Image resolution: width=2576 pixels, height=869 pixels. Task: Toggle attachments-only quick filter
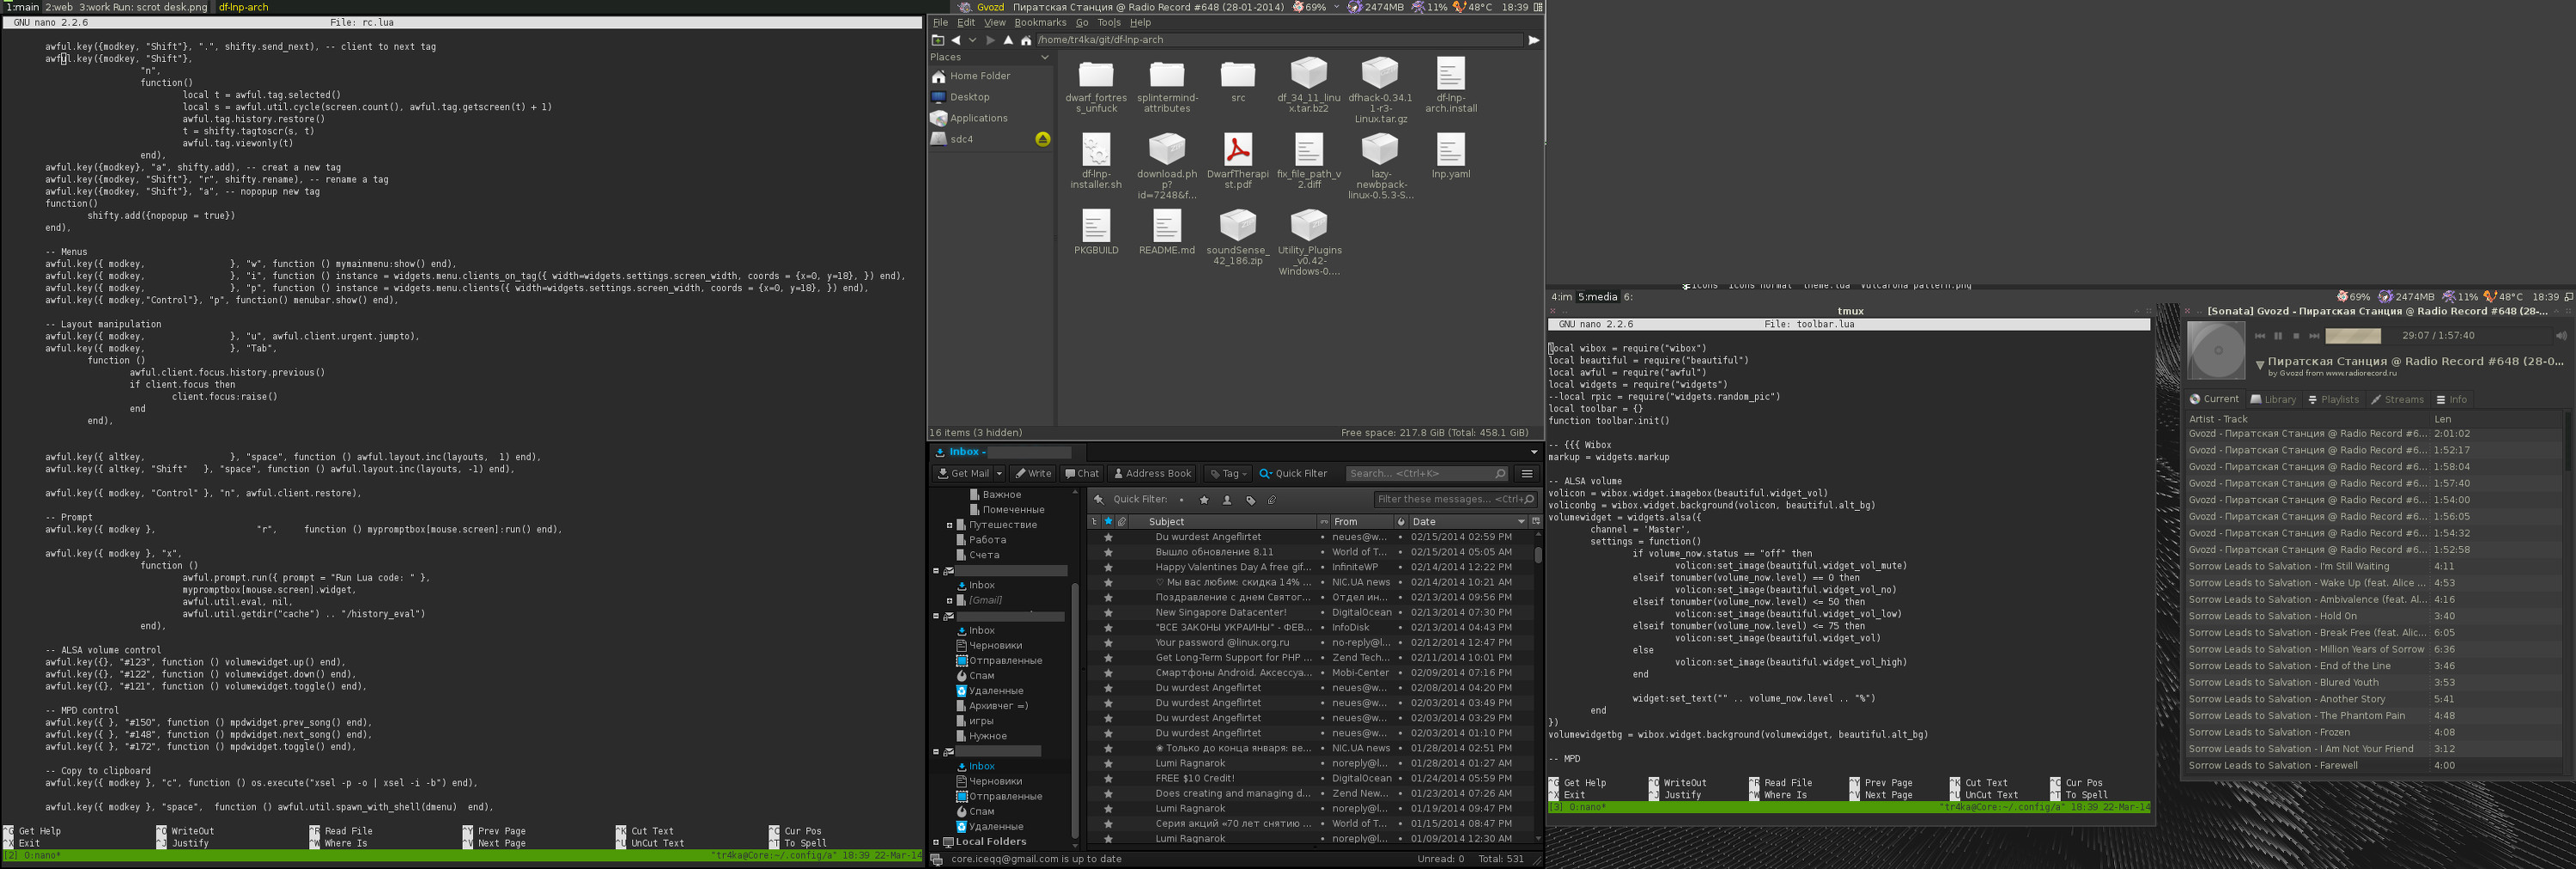point(1272,500)
